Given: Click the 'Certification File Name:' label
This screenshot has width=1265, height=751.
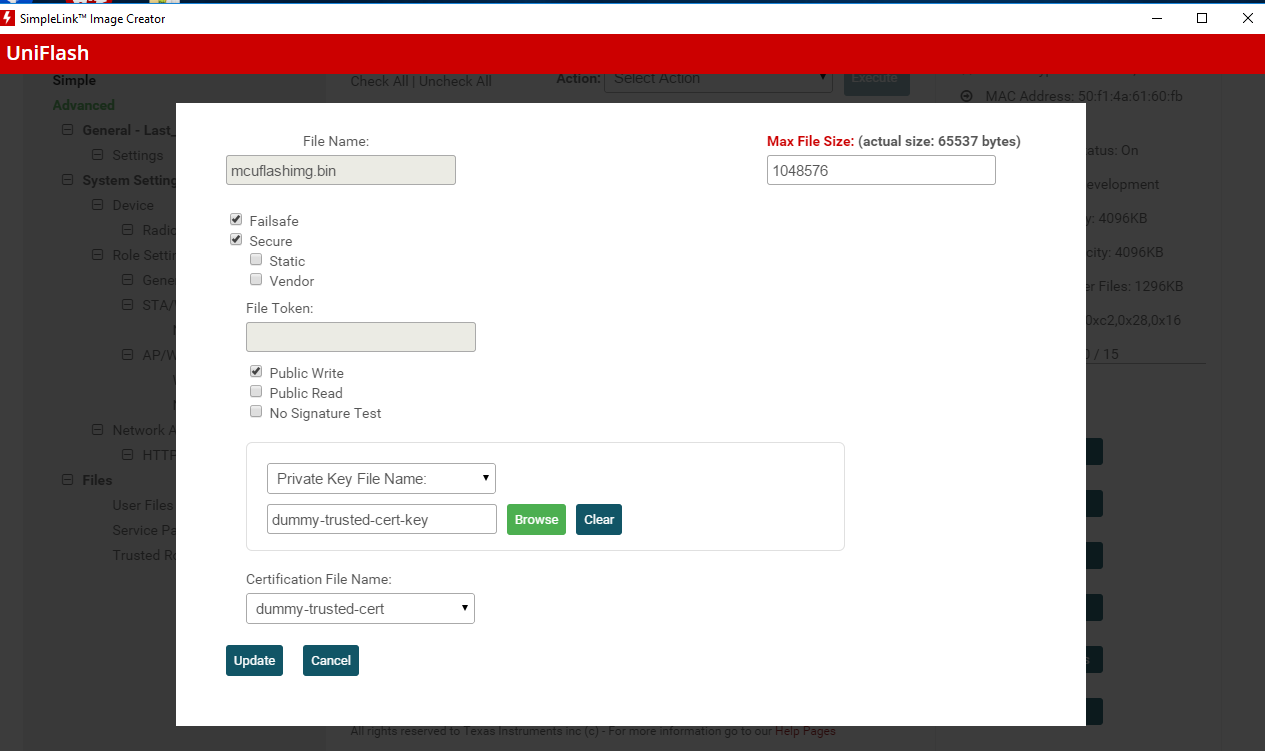Looking at the screenshot, I should 319,579.
